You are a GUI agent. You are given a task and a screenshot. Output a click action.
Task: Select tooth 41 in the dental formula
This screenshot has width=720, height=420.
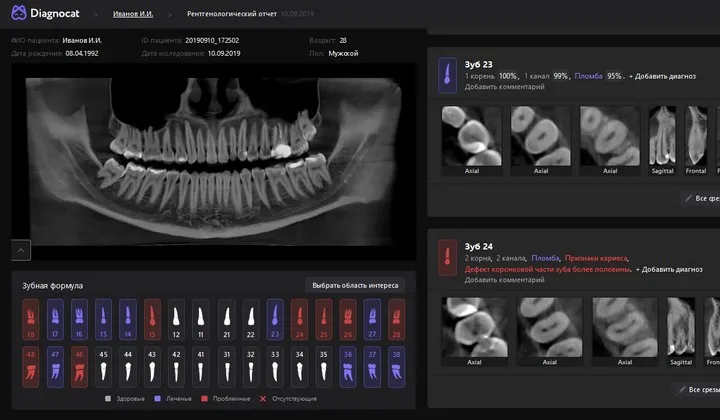coord(201,367)
